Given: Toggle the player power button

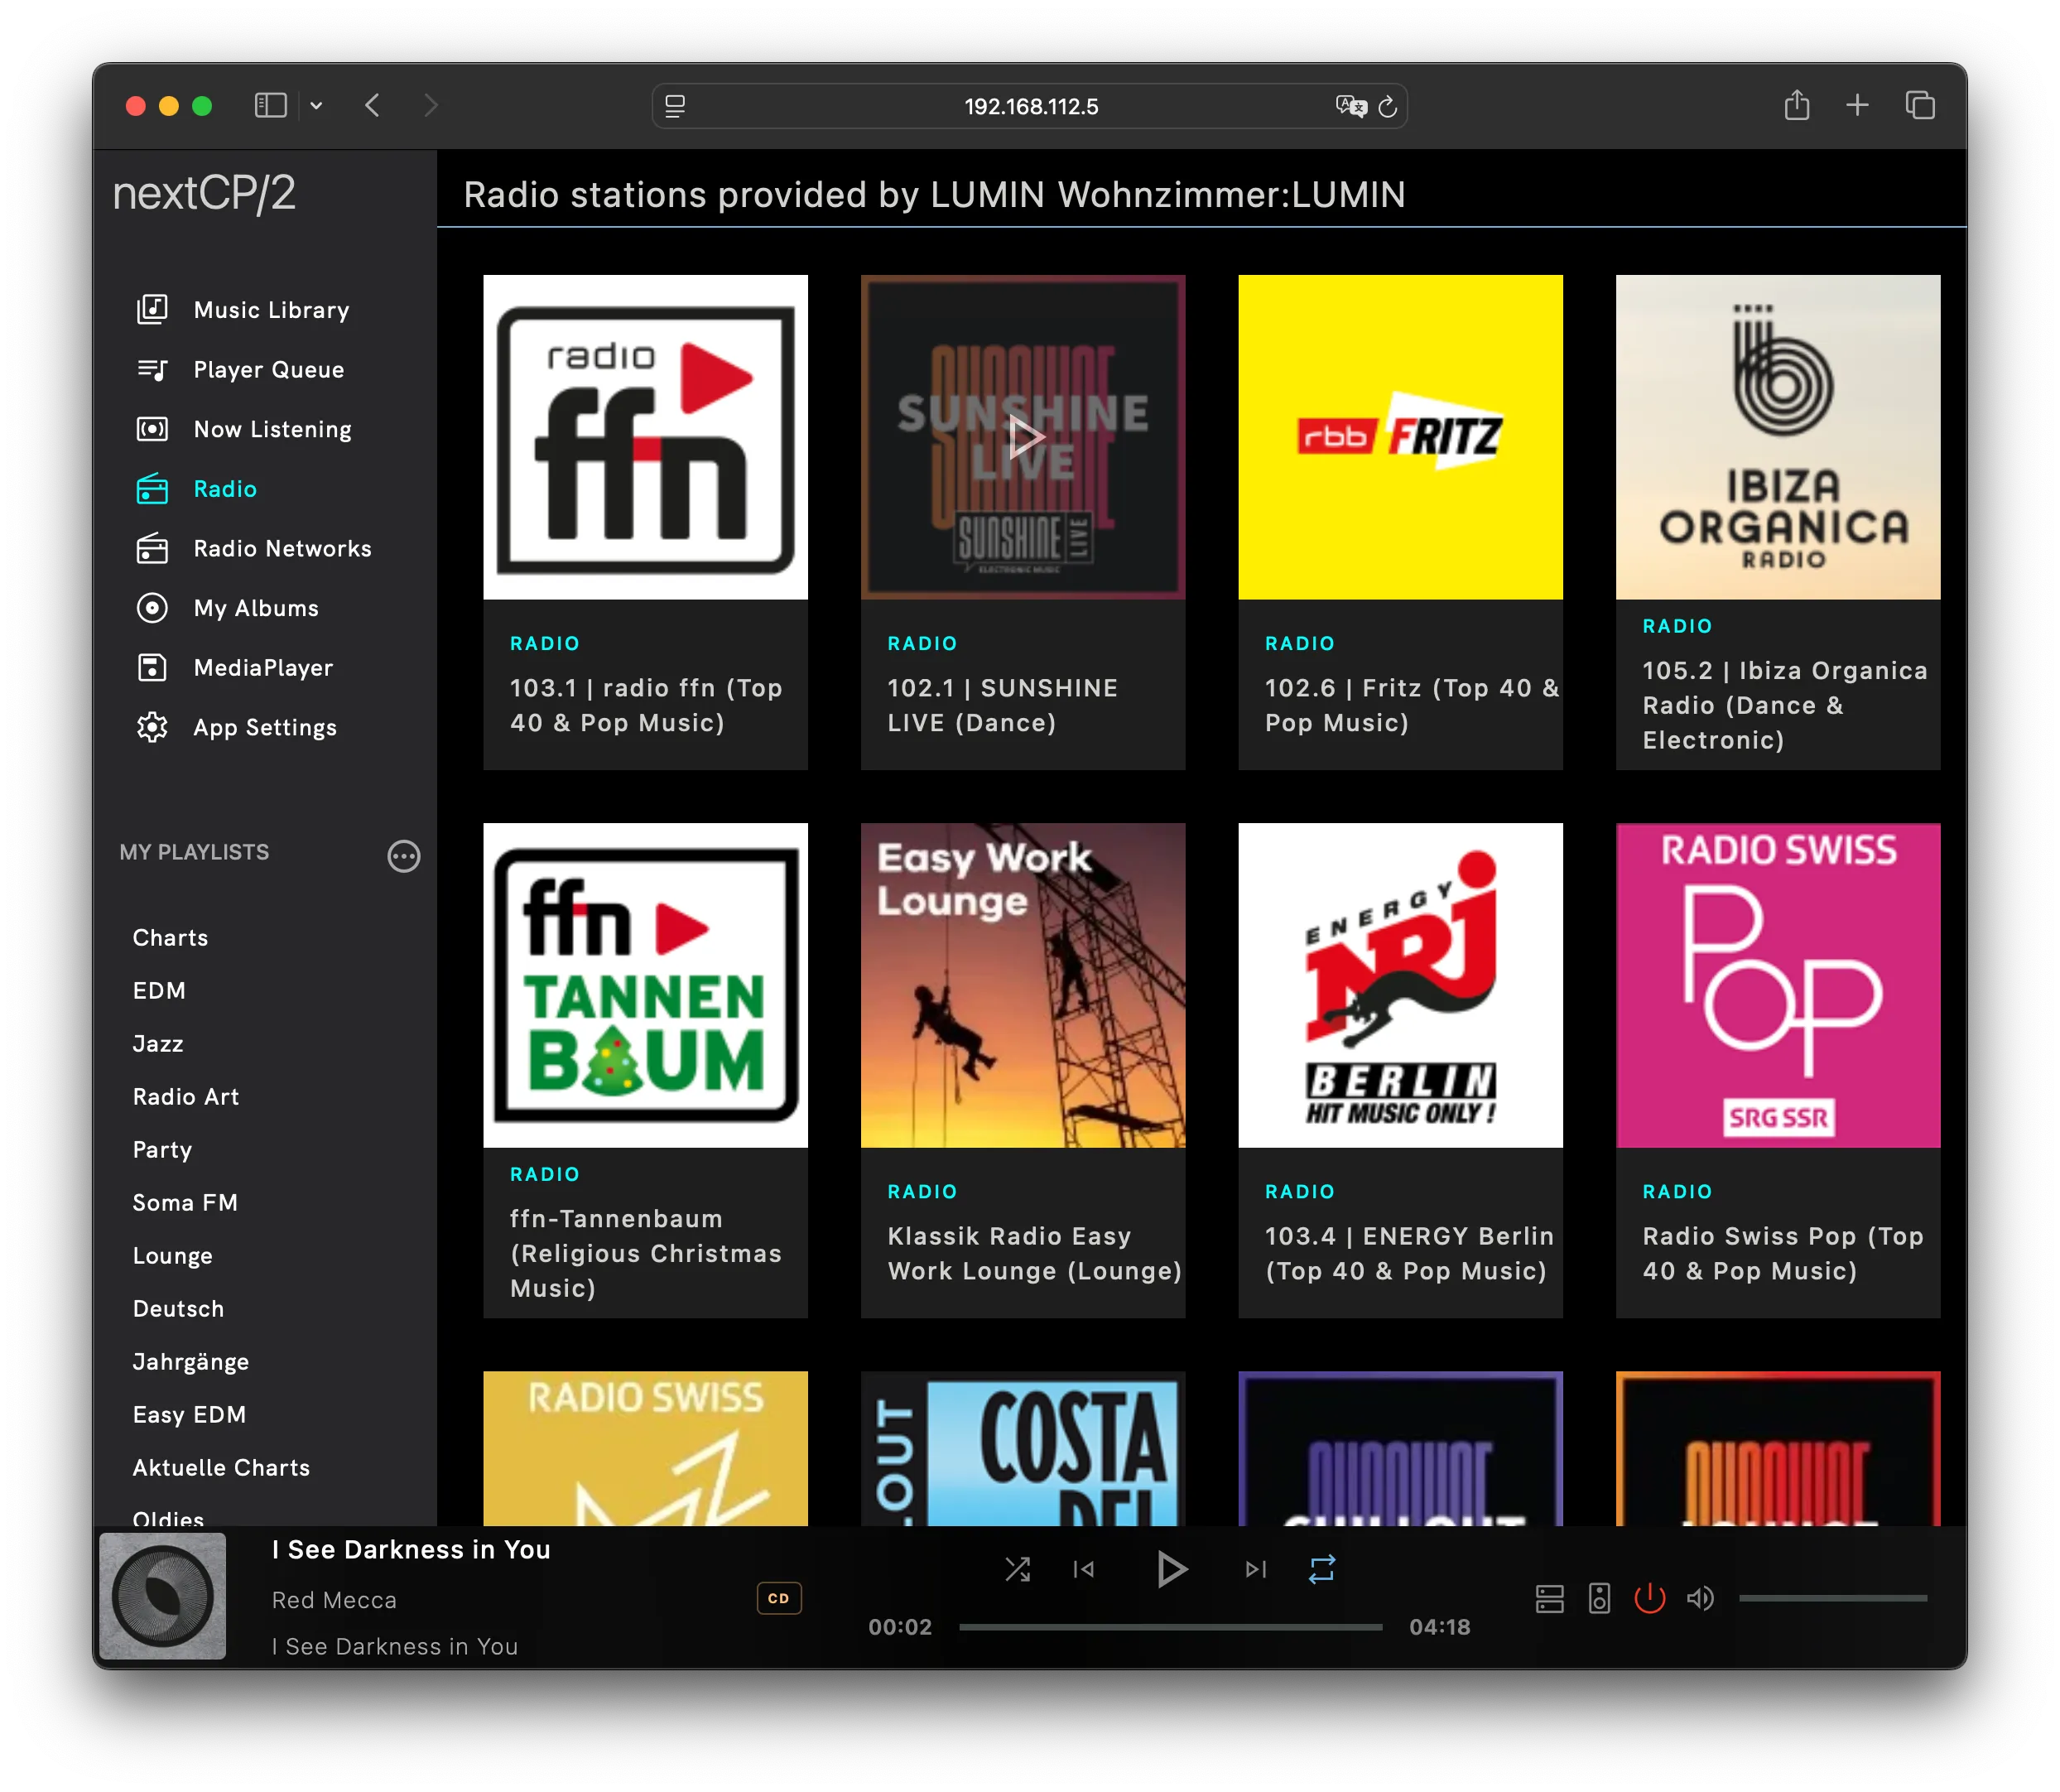Looking at the screenshot, I should 1649,1598.
